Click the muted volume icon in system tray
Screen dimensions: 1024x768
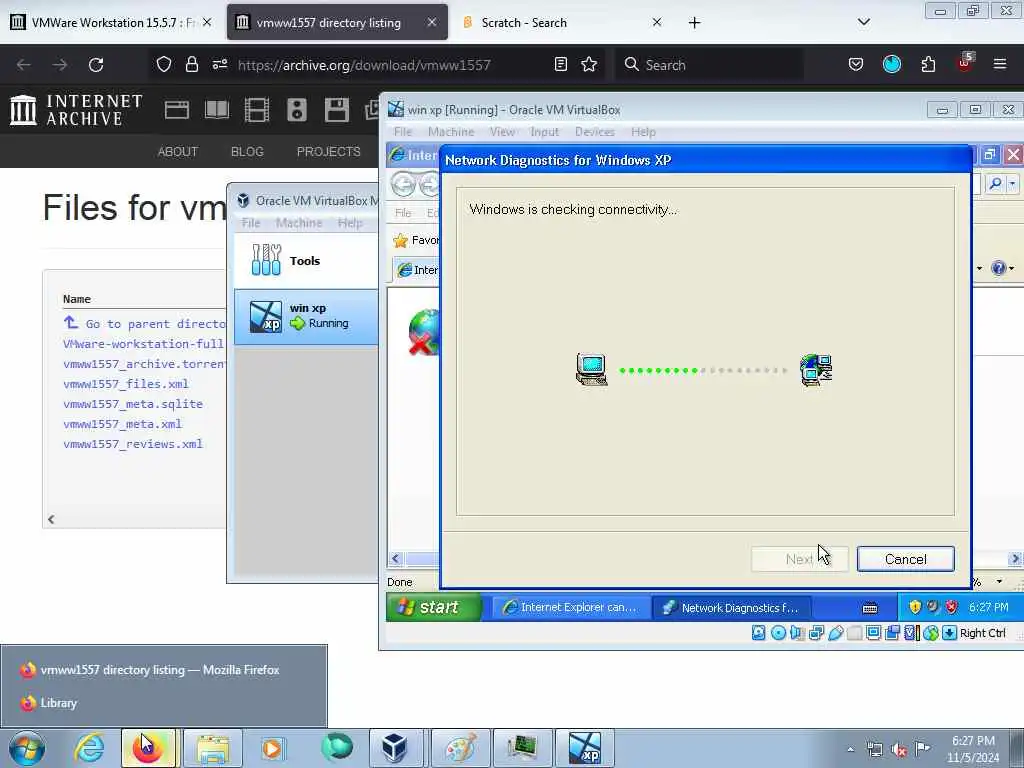(899, 750)
